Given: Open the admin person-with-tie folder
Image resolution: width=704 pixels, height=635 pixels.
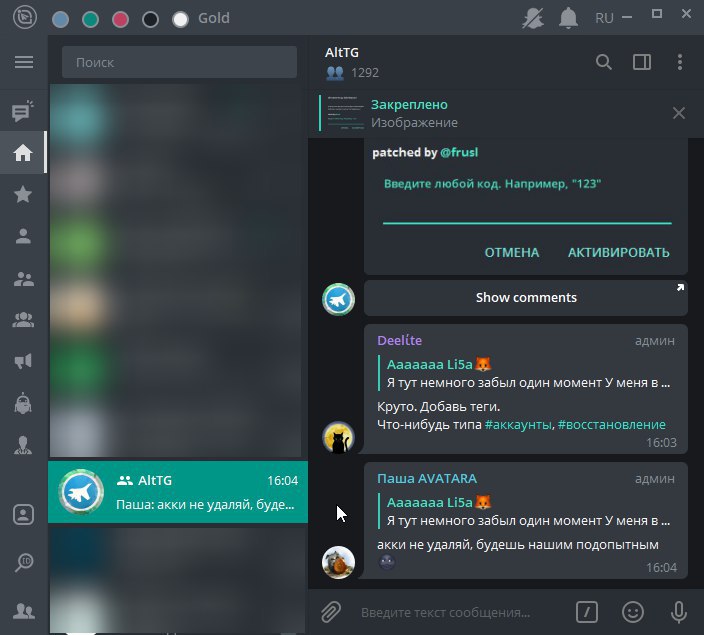Looking at the screenshot, I should [x=23, y=445].
